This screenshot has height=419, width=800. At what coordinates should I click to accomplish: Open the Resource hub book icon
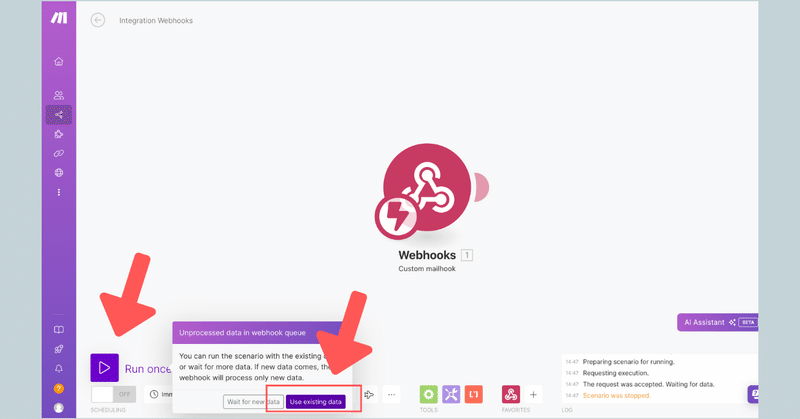pos(59,330)
